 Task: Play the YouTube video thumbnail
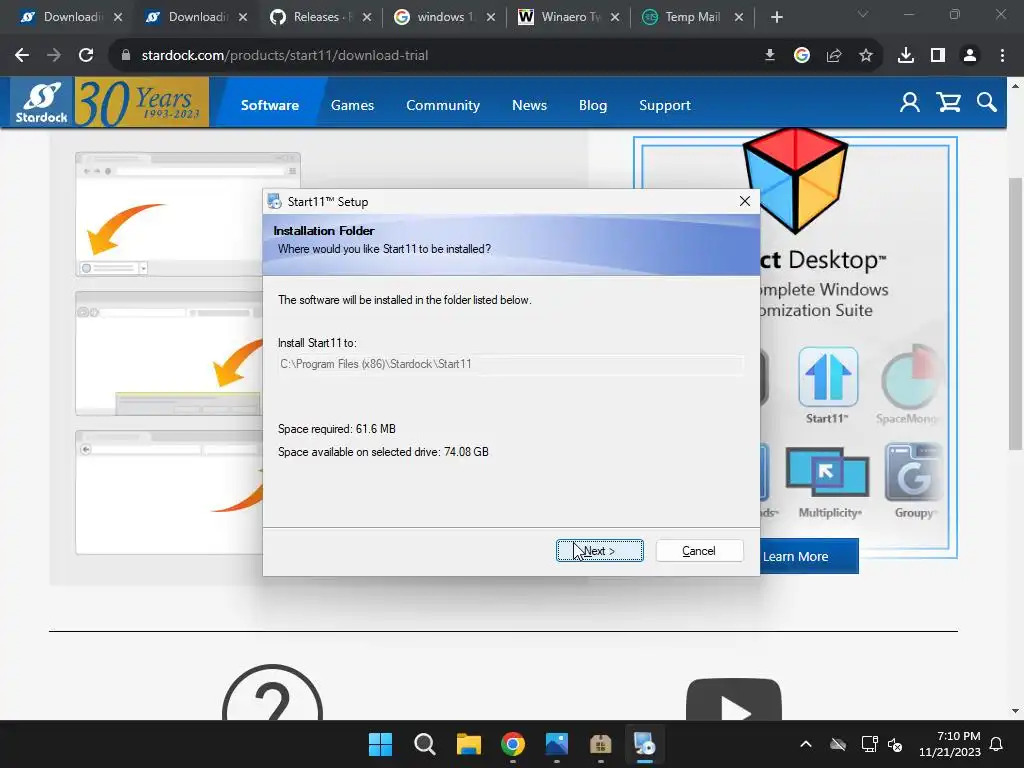pyautogui.click(x=733, y=700)
